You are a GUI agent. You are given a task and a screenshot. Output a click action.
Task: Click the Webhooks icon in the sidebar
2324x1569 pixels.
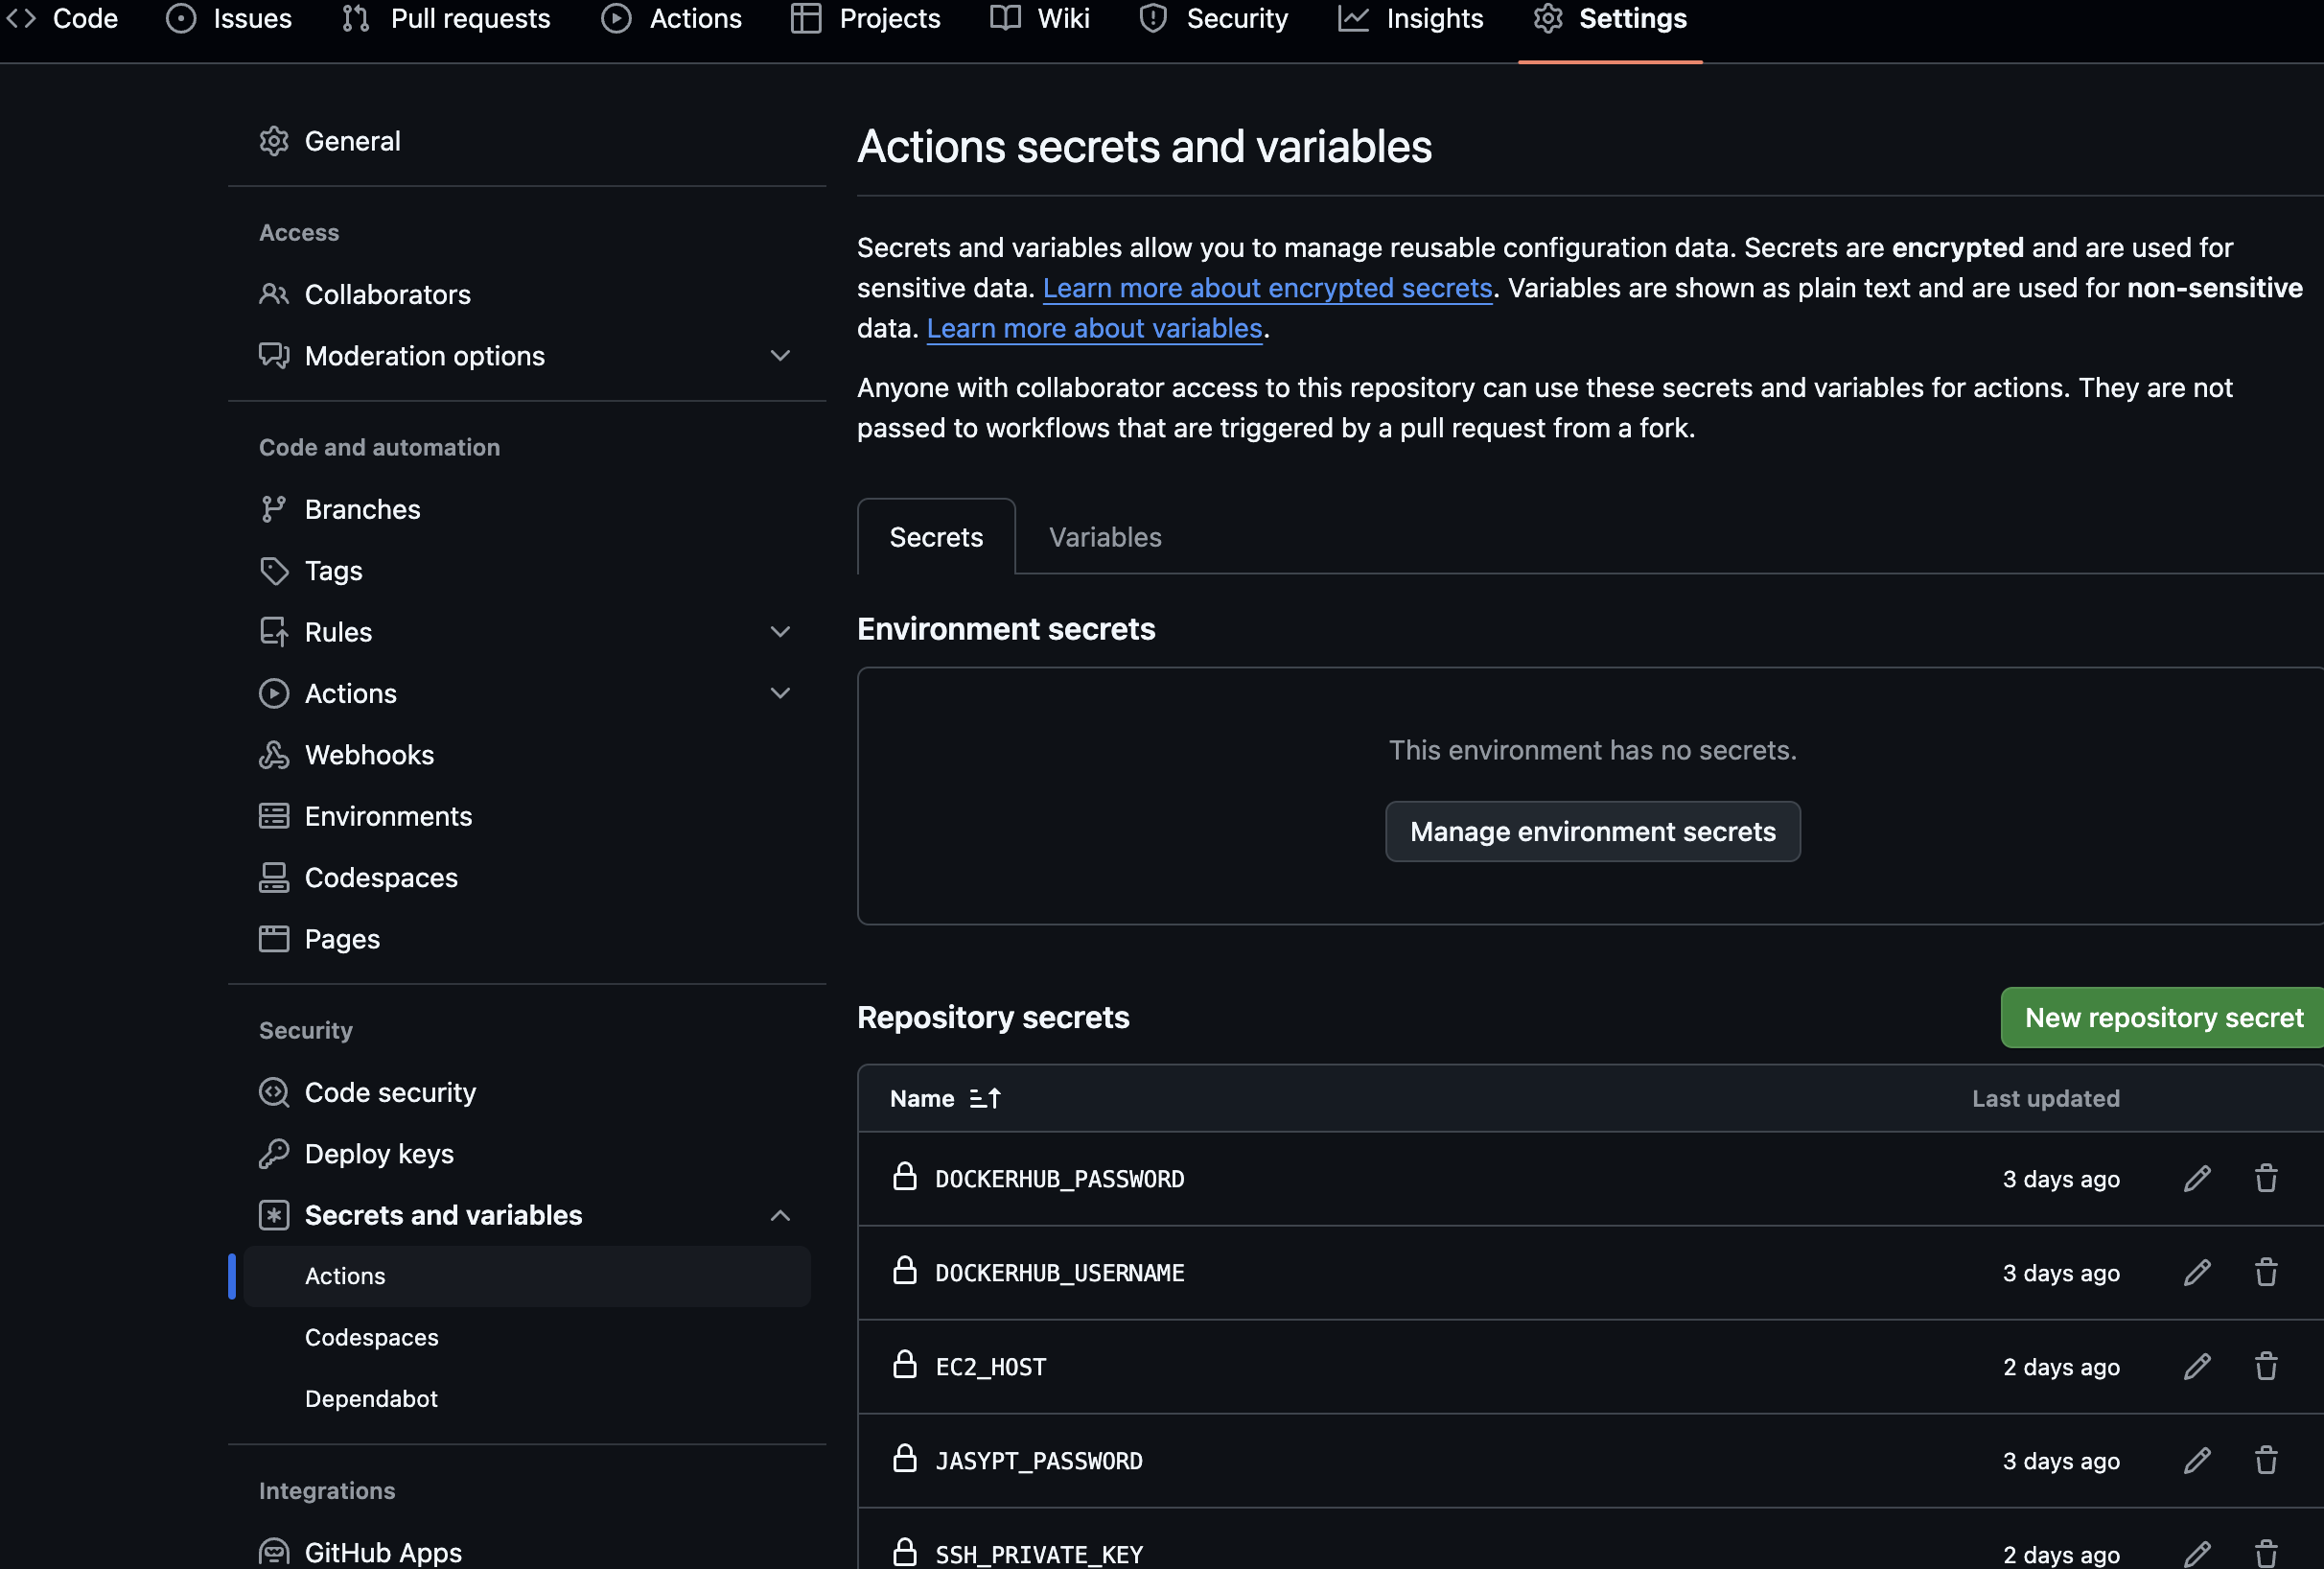(x=273, y=755)
